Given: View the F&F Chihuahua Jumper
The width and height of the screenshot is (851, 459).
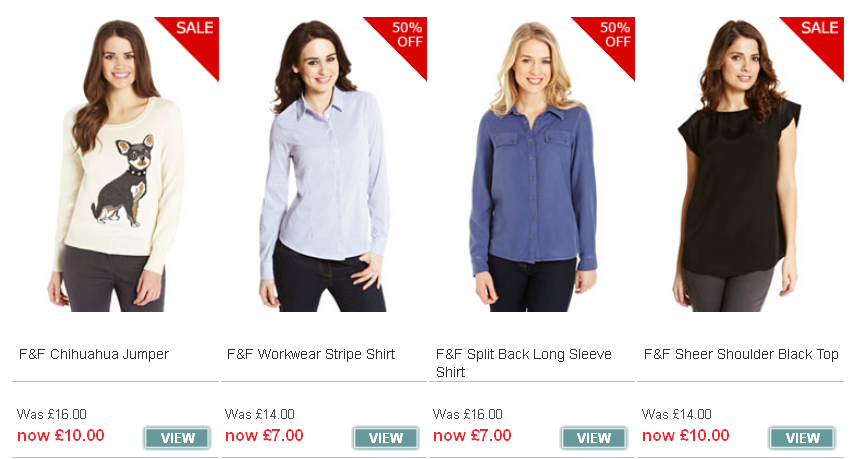Looking at the screenshot, I should [177, 438].
